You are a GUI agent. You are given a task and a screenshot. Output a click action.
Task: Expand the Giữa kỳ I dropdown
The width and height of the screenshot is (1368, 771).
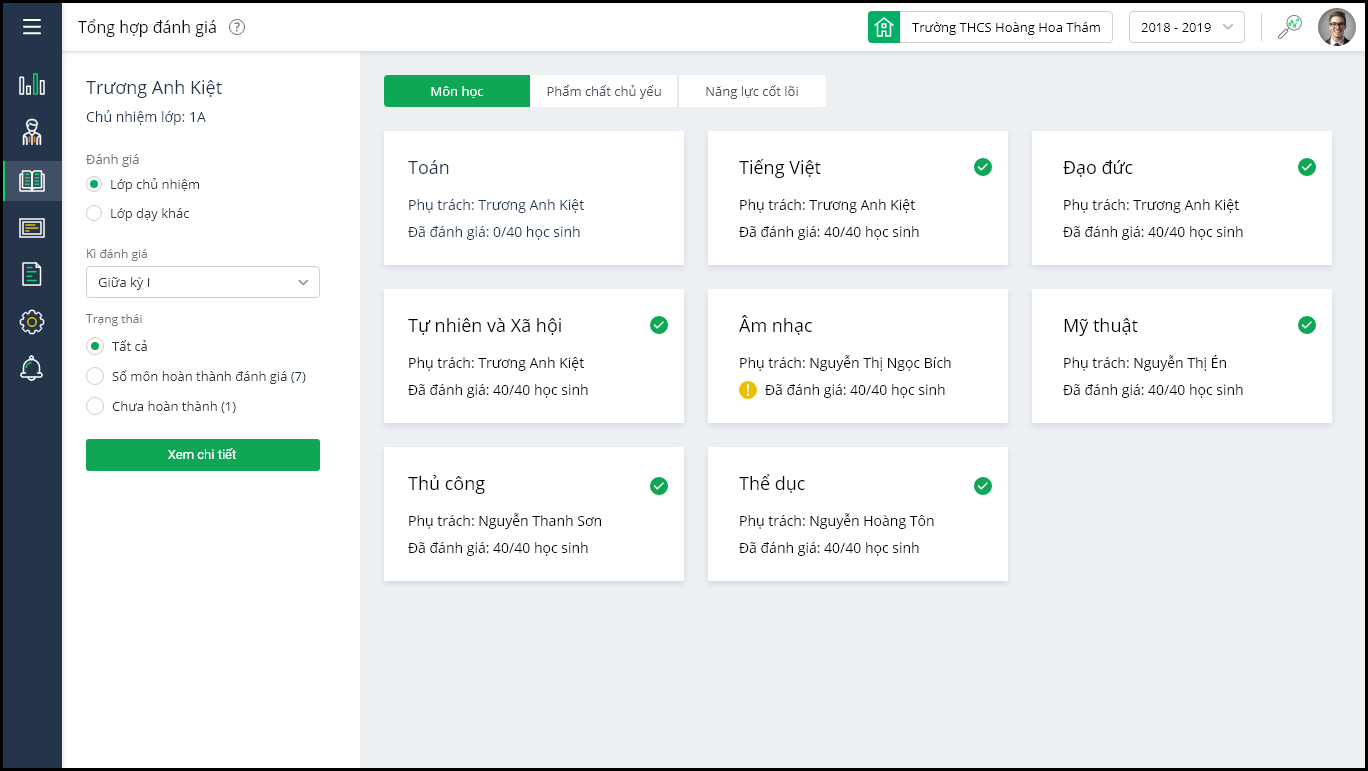pyautogui.click(x=203, y=282)
